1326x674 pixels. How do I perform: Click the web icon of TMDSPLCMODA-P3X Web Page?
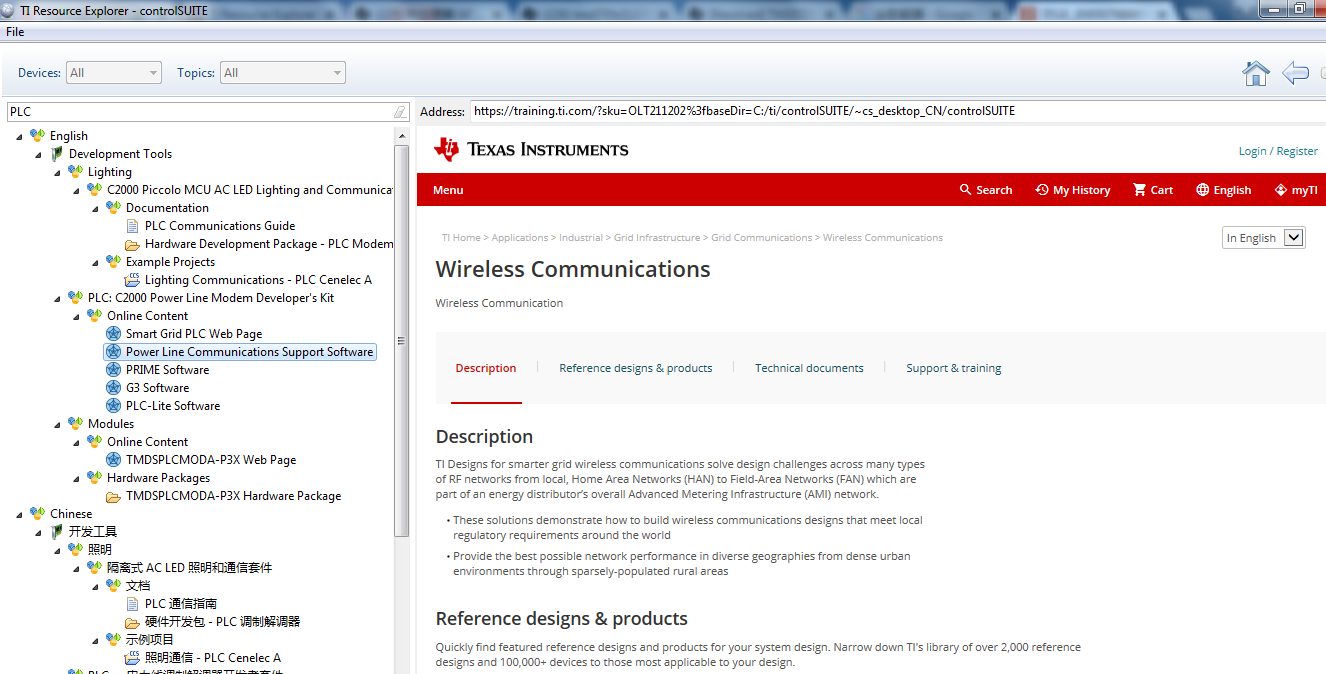[x=114, y=460]
